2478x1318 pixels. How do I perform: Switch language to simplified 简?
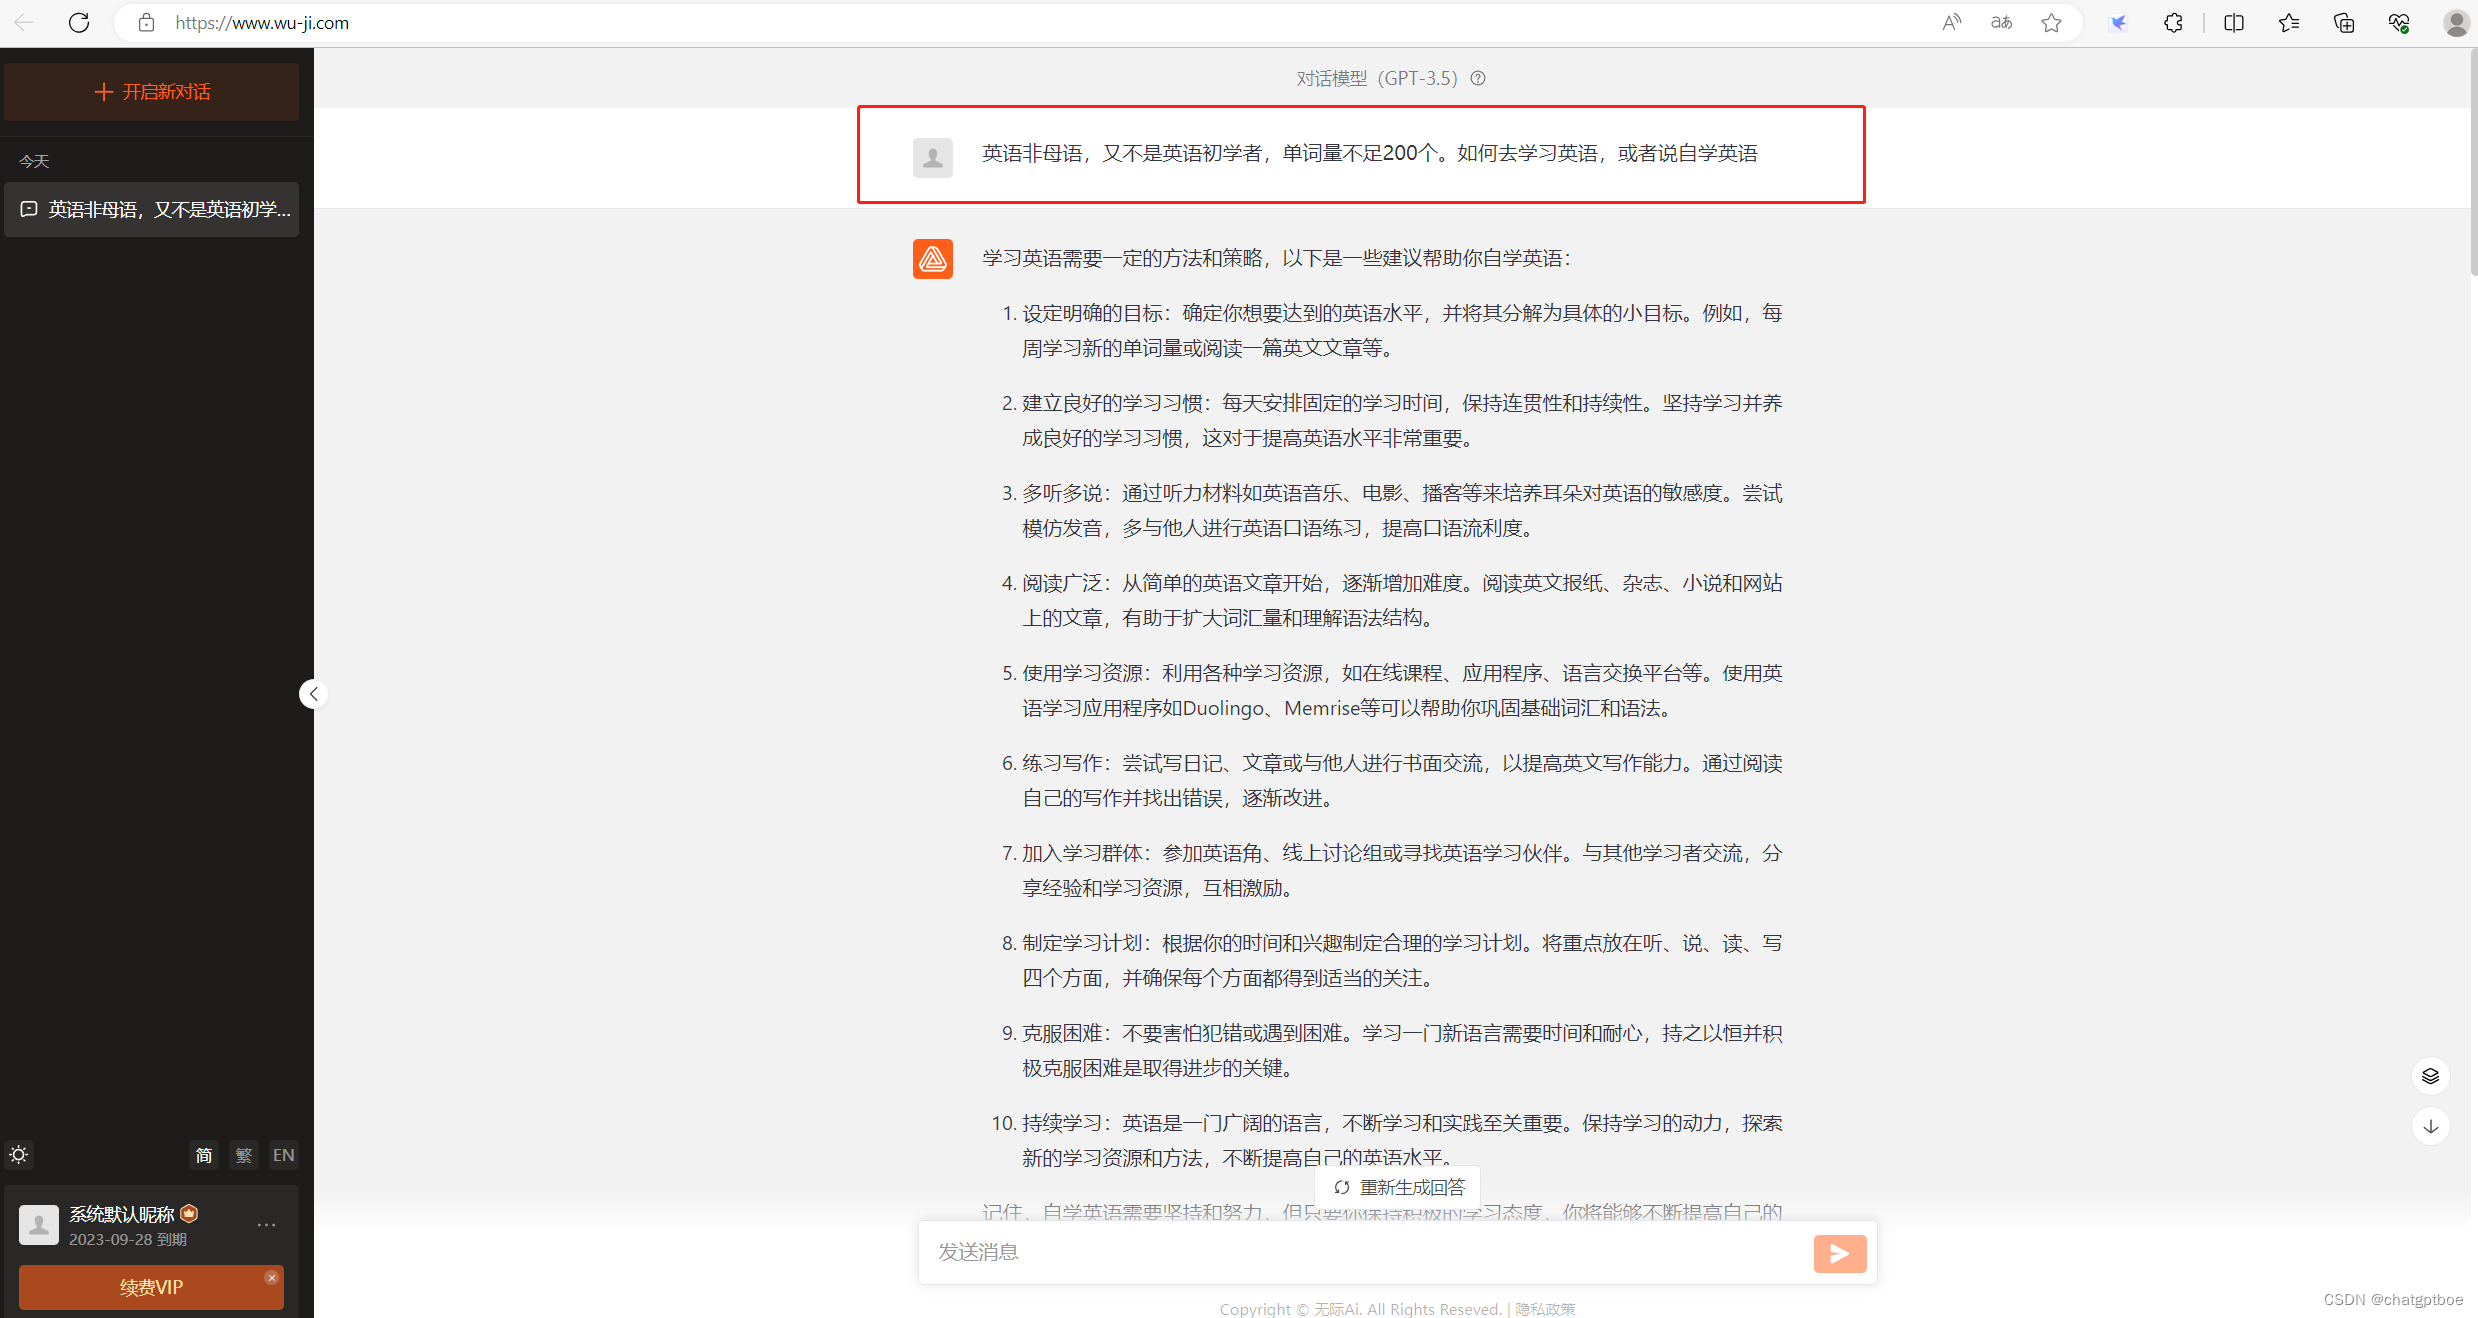(x=204, y=1155)
